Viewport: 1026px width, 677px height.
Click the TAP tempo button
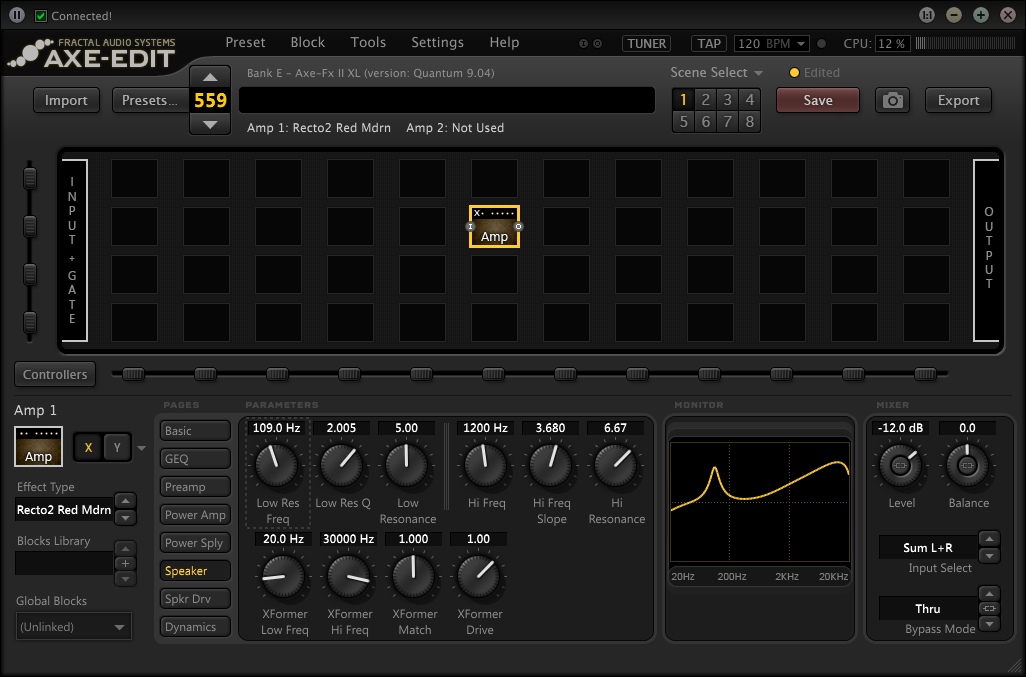pyautogui.click(x=709, y=44)
